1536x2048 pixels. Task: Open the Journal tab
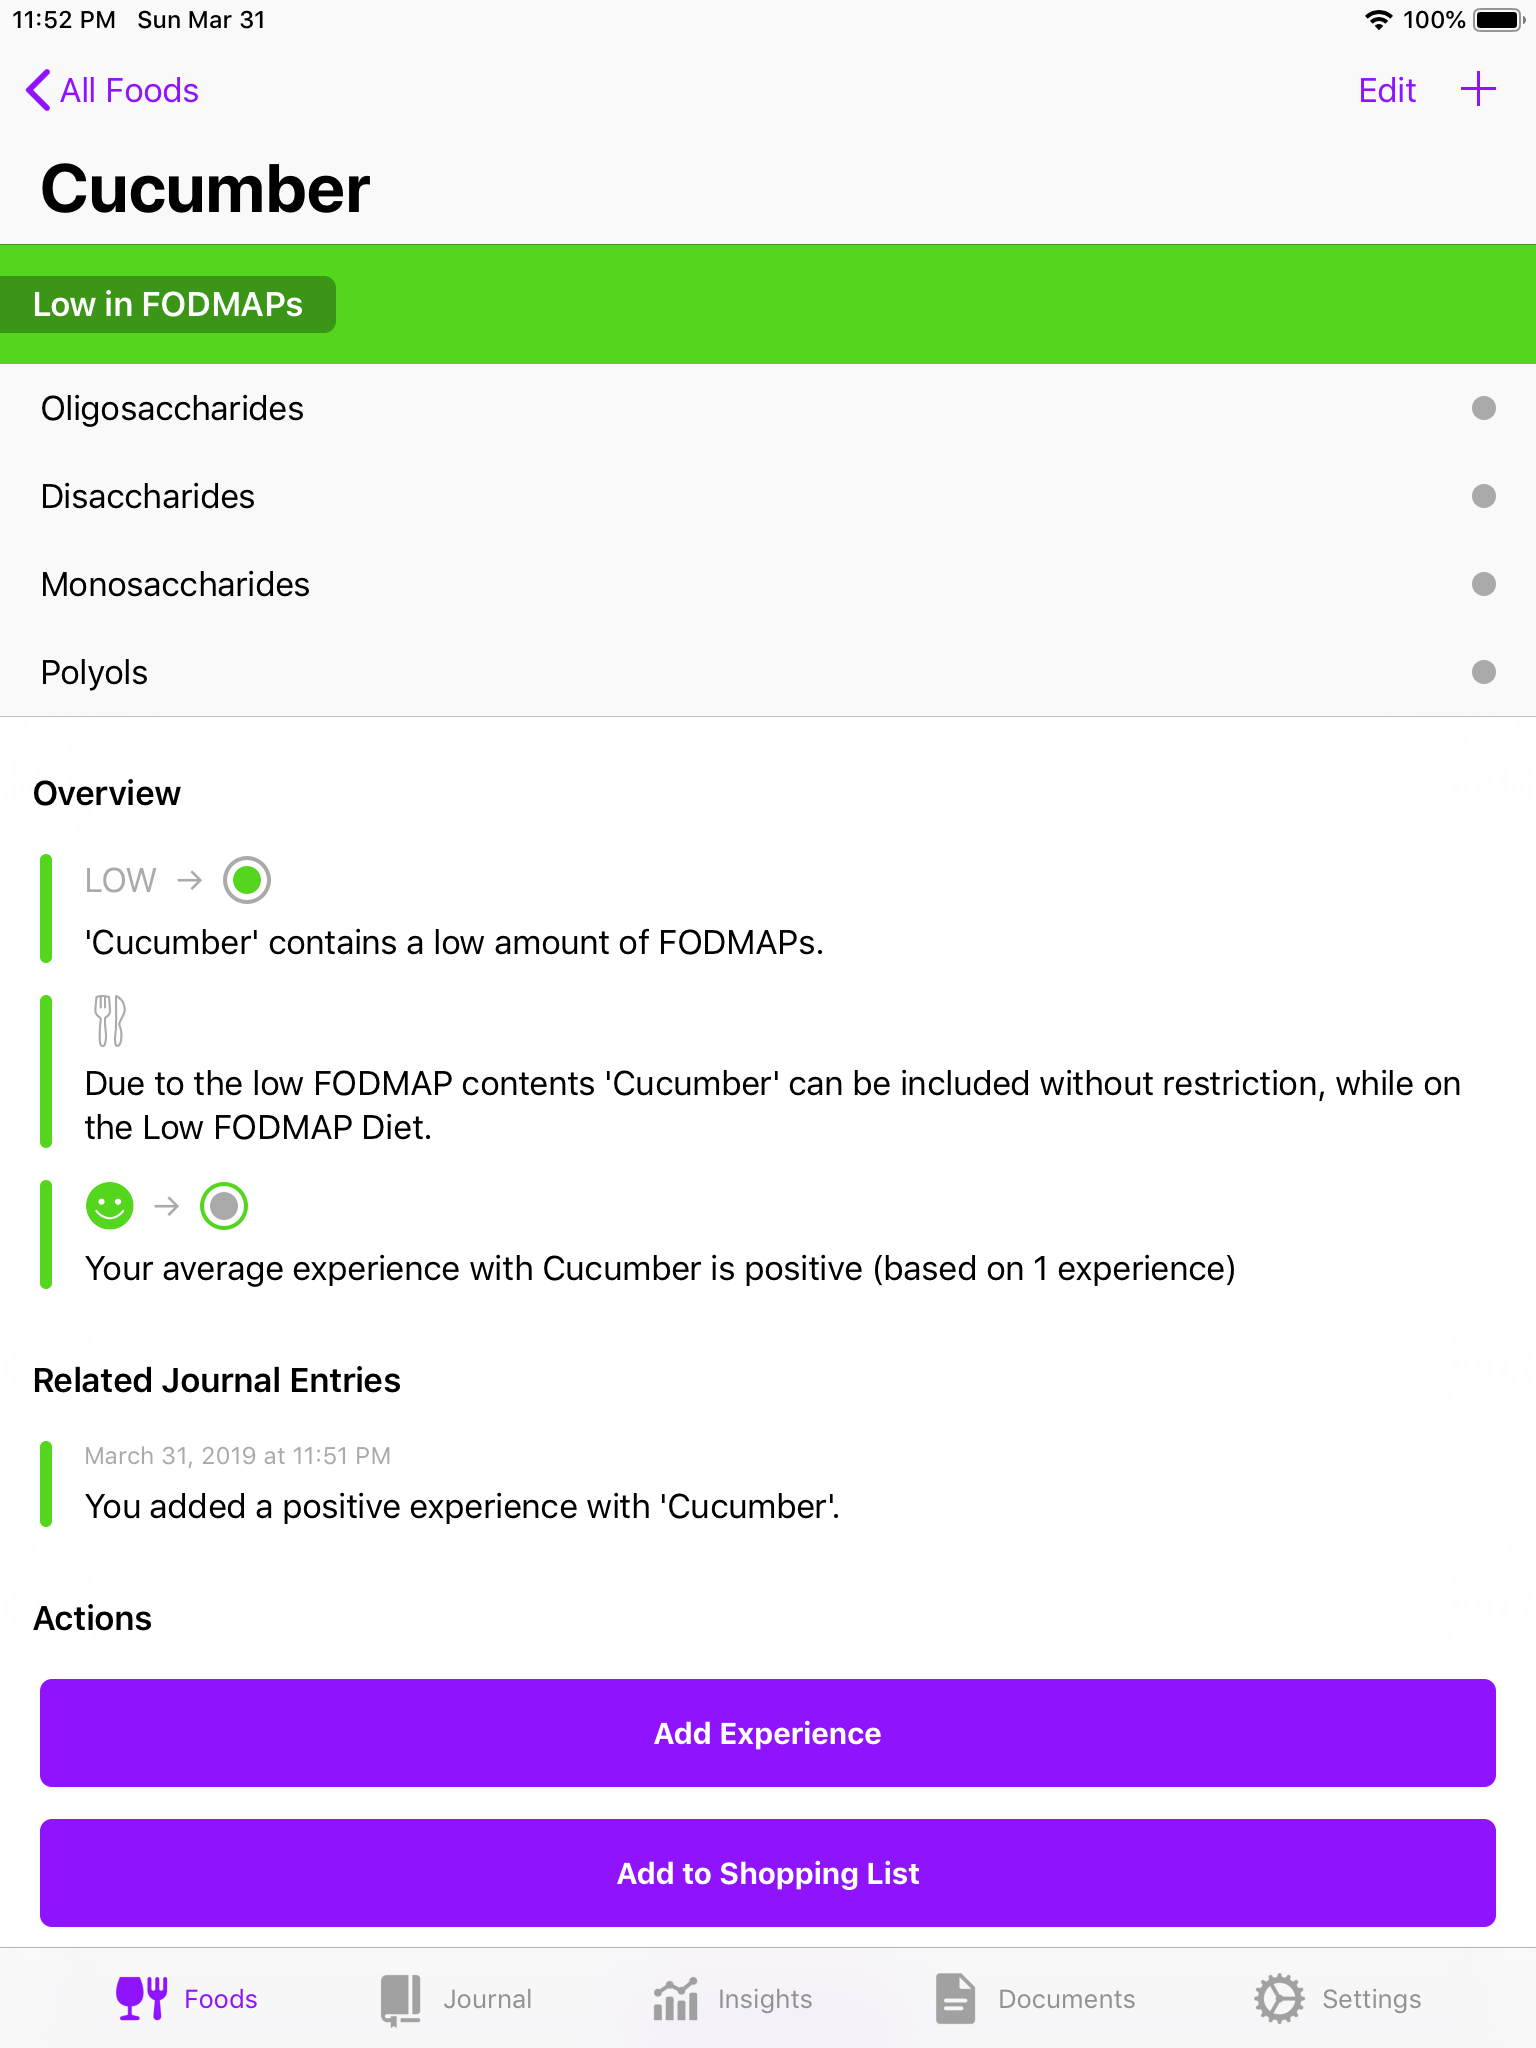pyautogui.click(x=456, y=1998)
